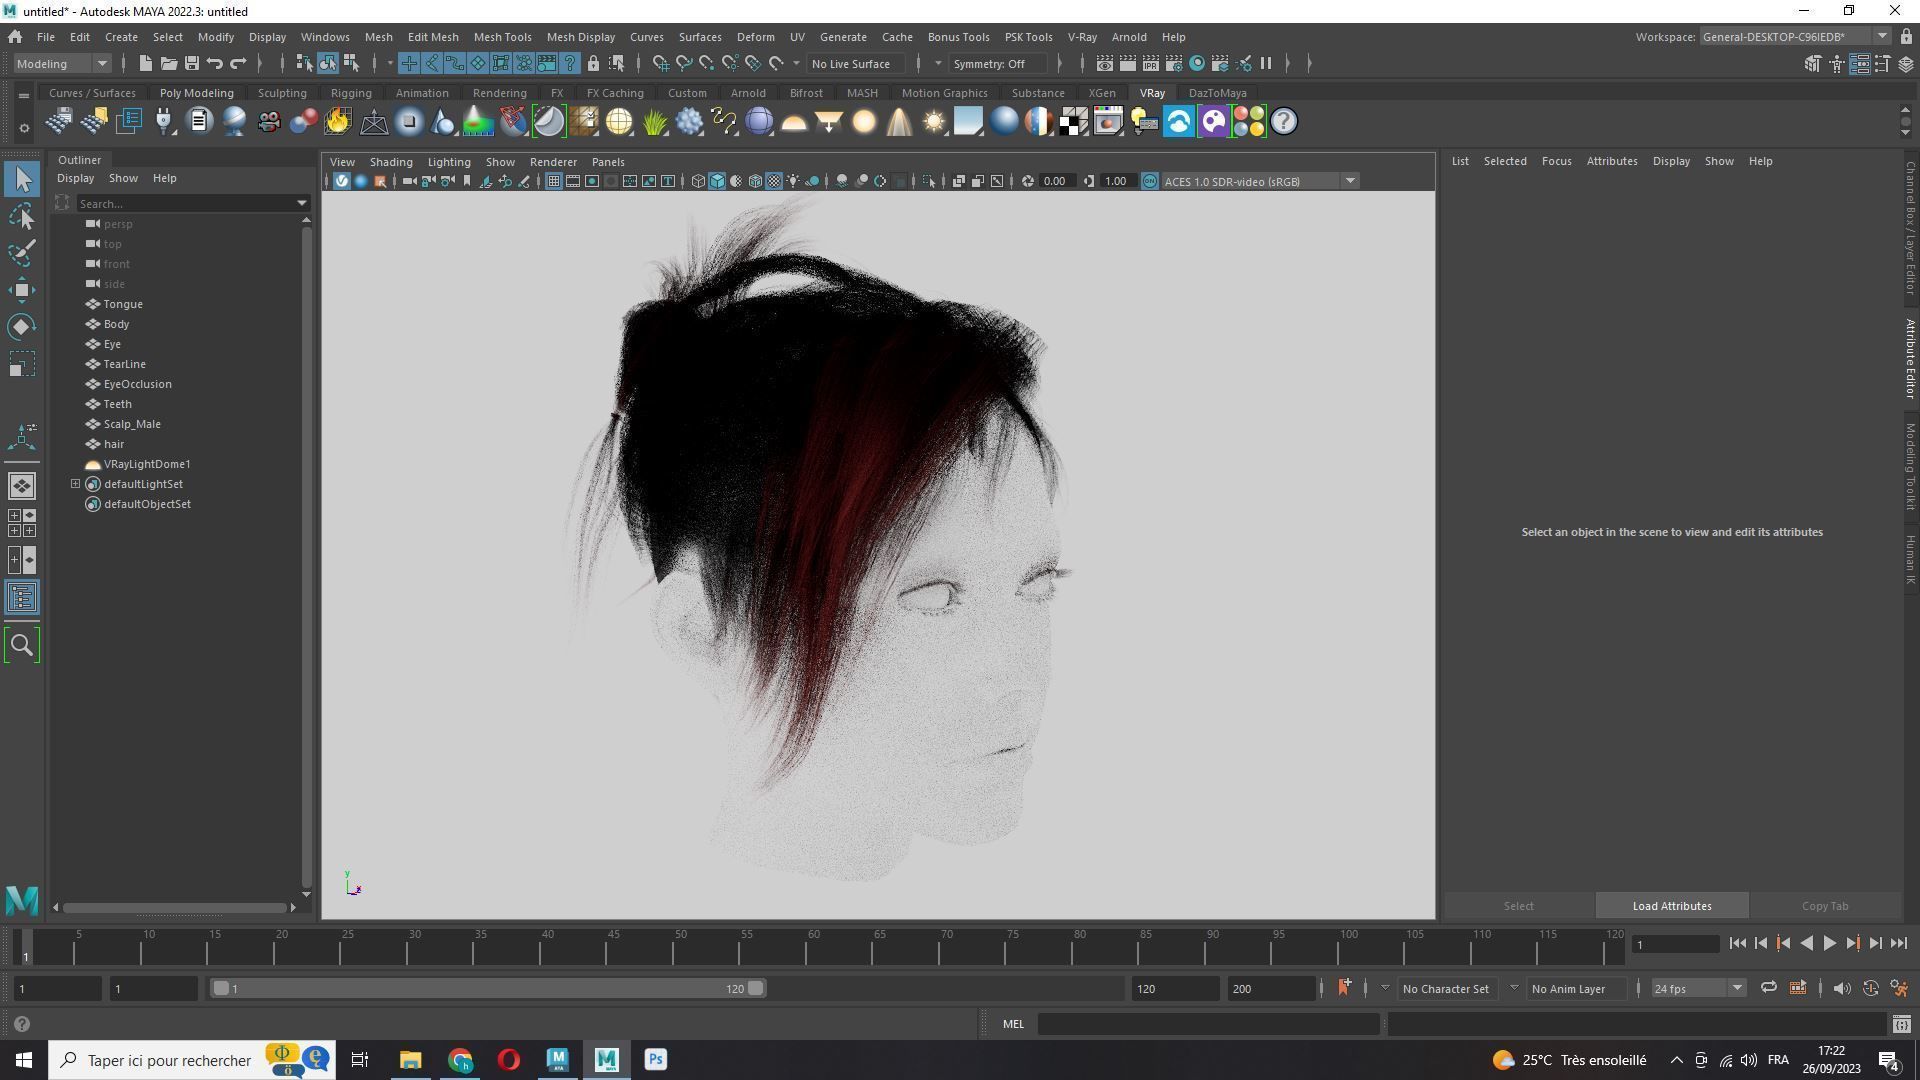Open the Attribute Editor vertical tab
The width and height of the screenshot is (1920, 1080).
pyautogui.click(x=1910, y=359)
